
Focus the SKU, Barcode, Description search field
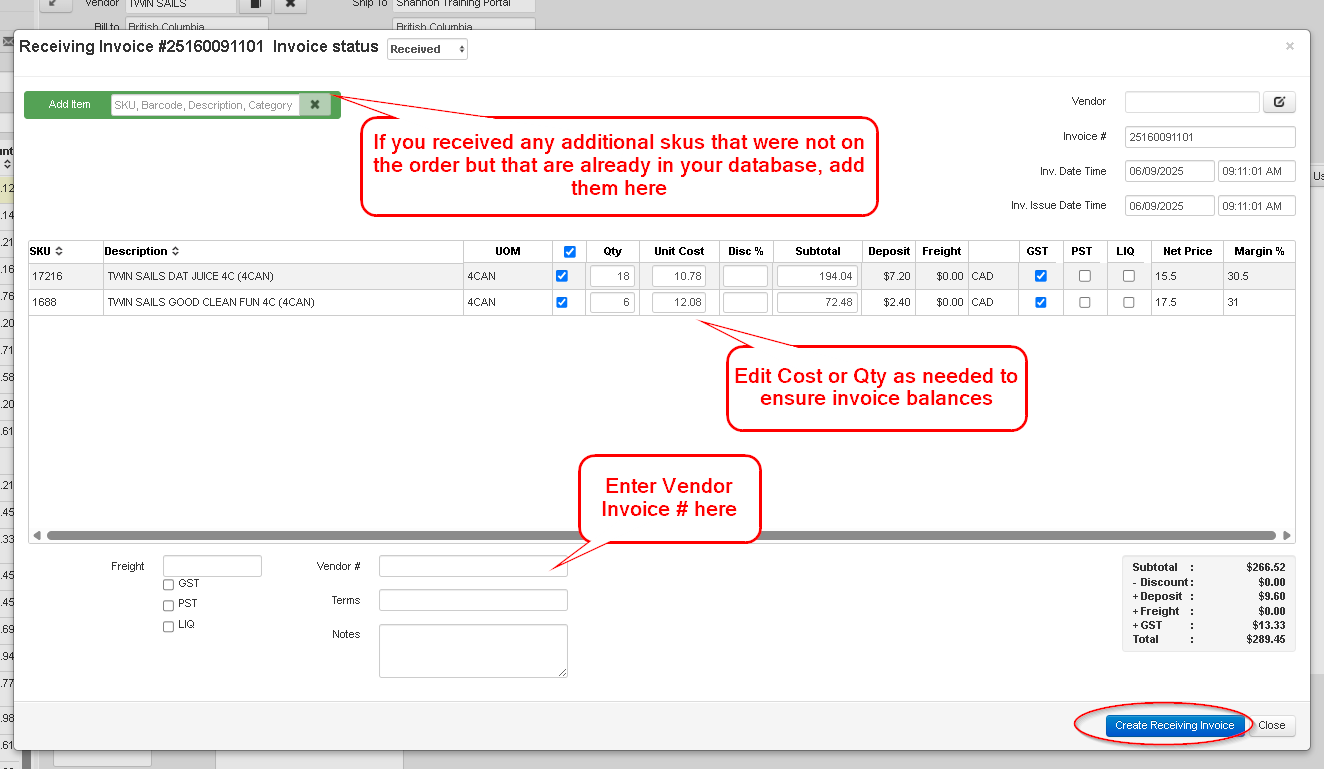click(x=205, y=105)
